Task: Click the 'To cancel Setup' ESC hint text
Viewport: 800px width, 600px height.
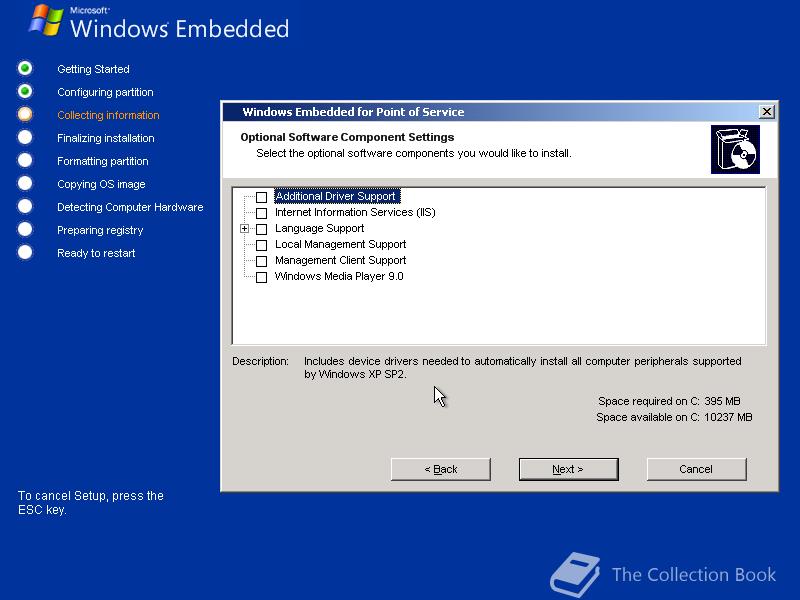Action: (90, 503)
